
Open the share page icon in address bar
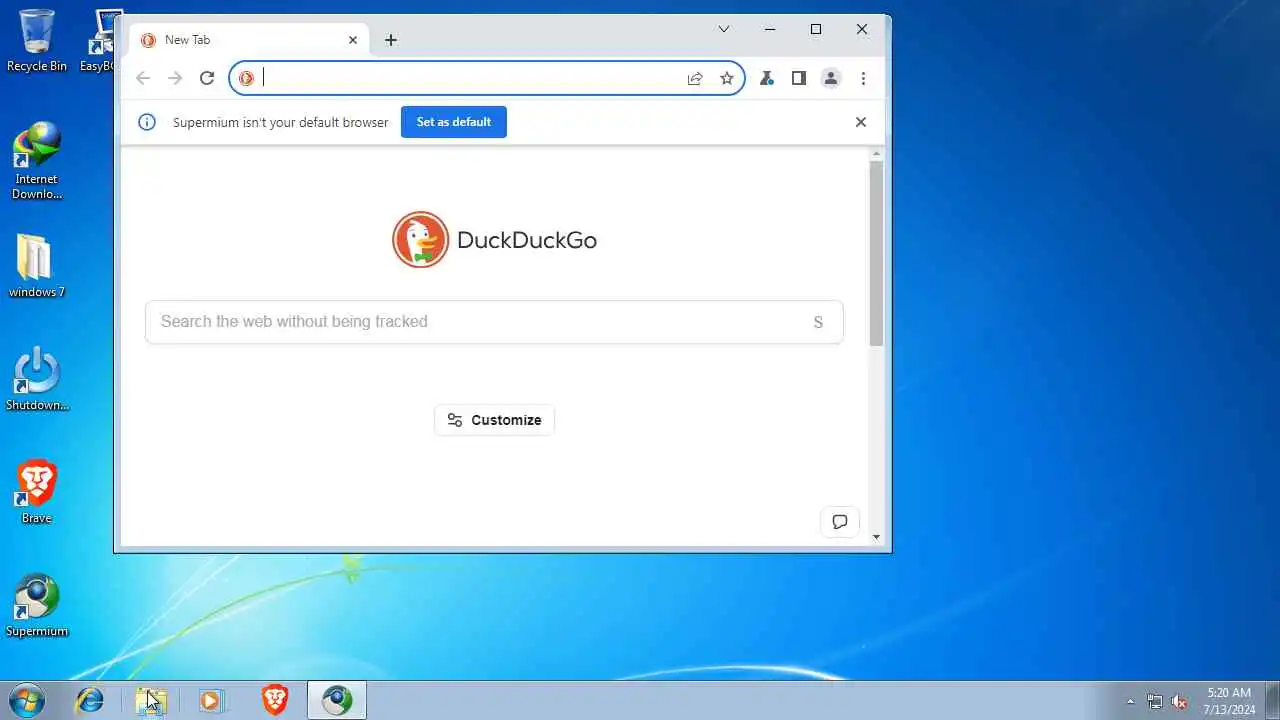pos(695,78)
